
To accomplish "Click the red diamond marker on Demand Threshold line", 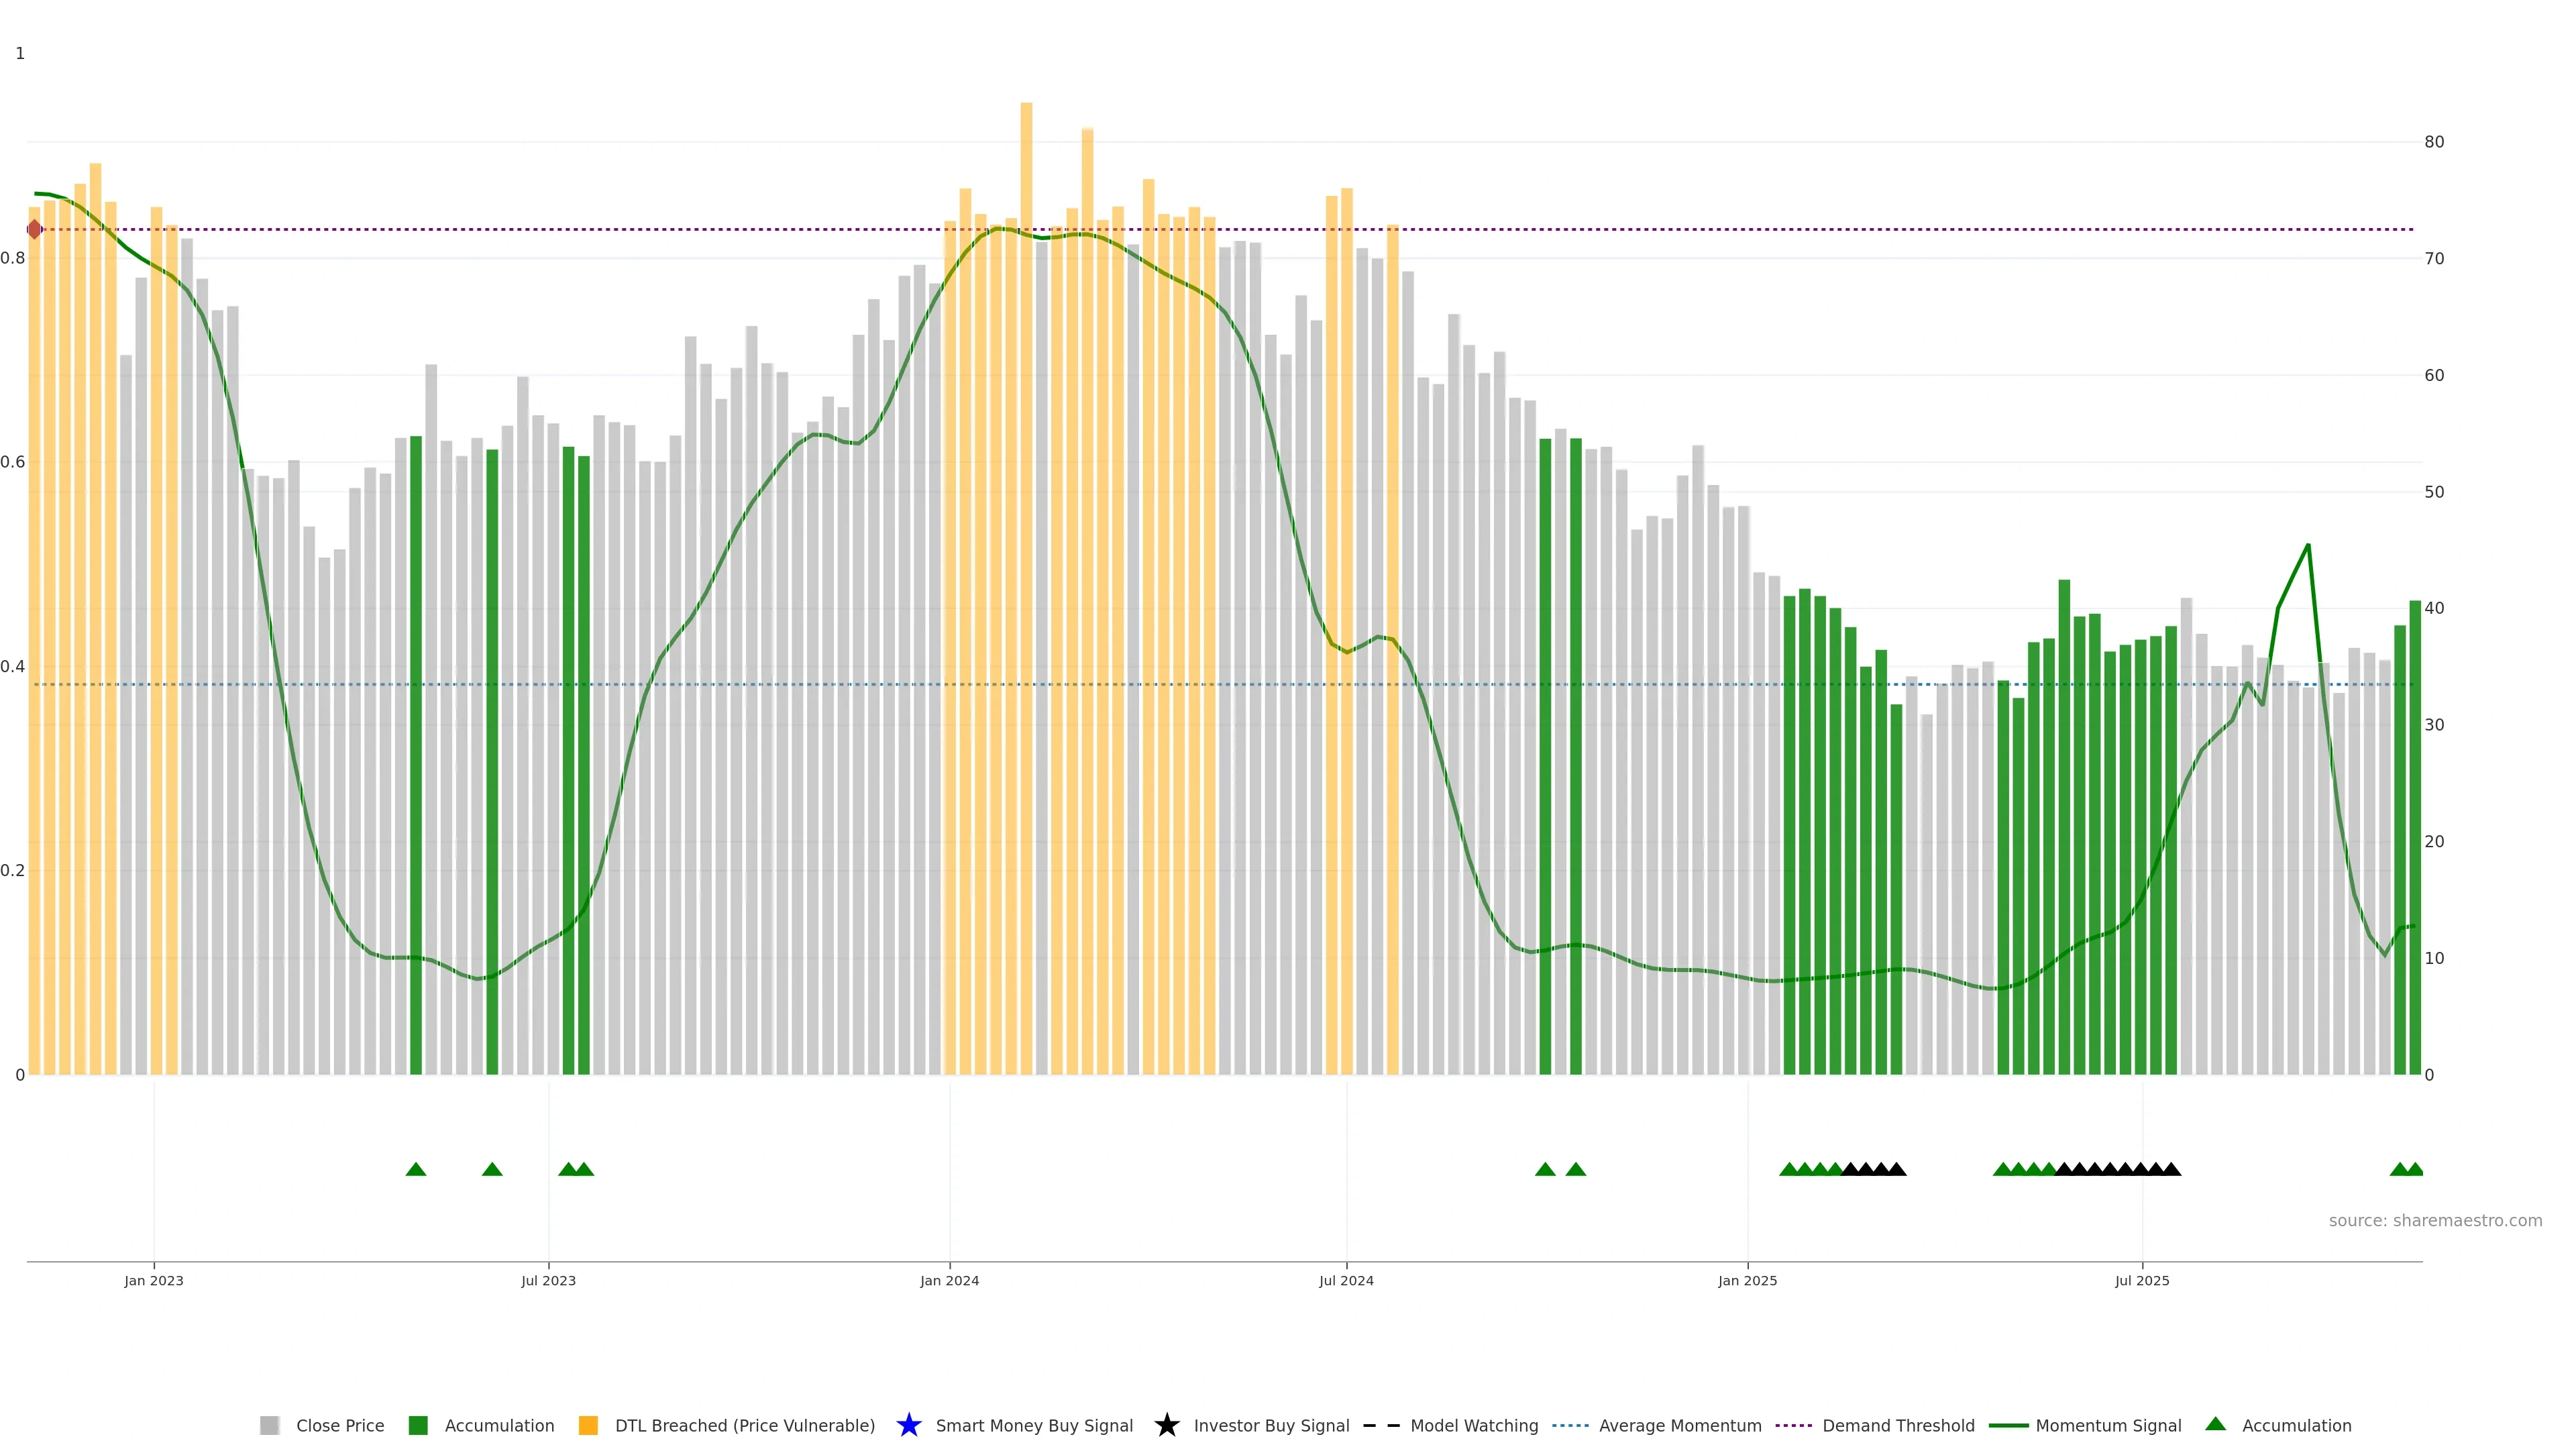I will click(x=35, y=230).
